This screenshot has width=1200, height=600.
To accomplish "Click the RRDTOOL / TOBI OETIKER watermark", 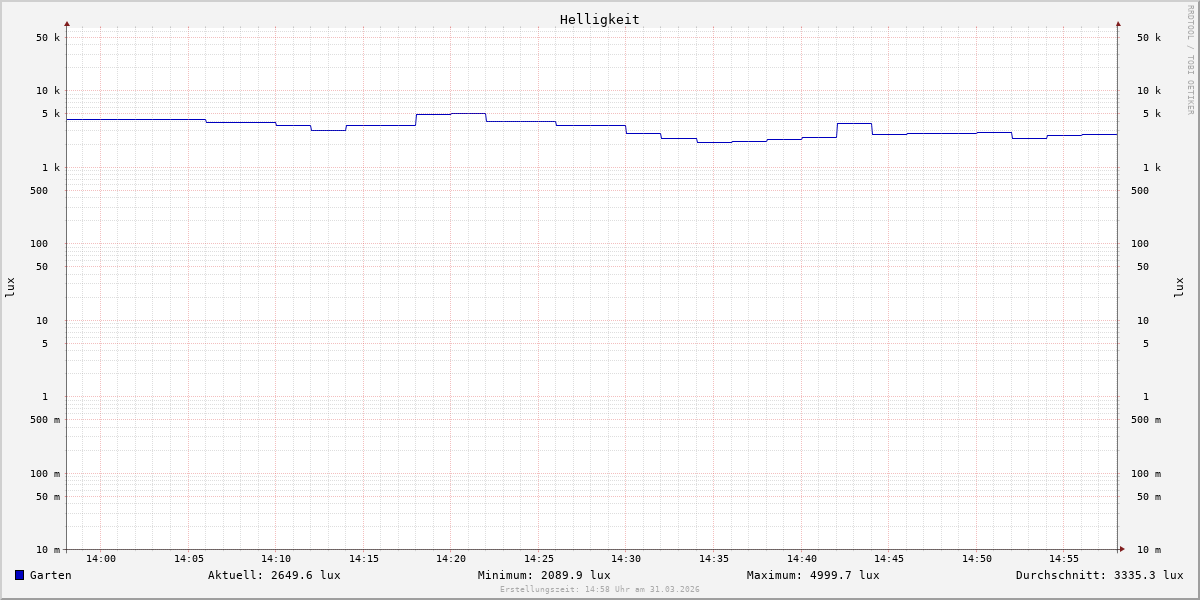I will 1190,60.
